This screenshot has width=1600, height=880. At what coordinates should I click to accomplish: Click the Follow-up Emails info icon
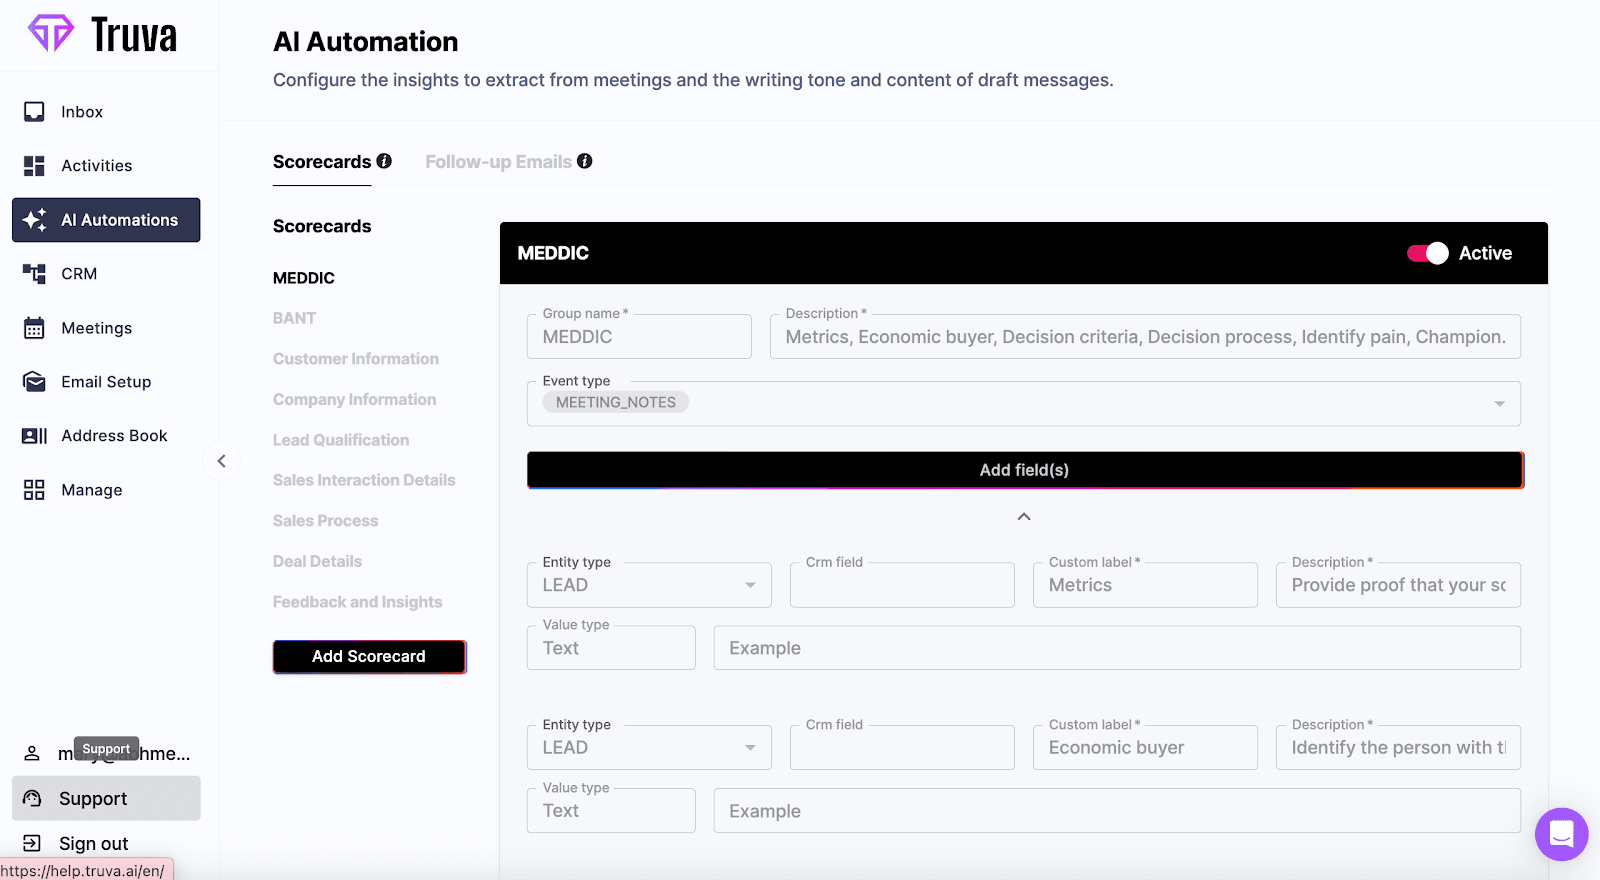pyautogui.click(x=585, y=161)
